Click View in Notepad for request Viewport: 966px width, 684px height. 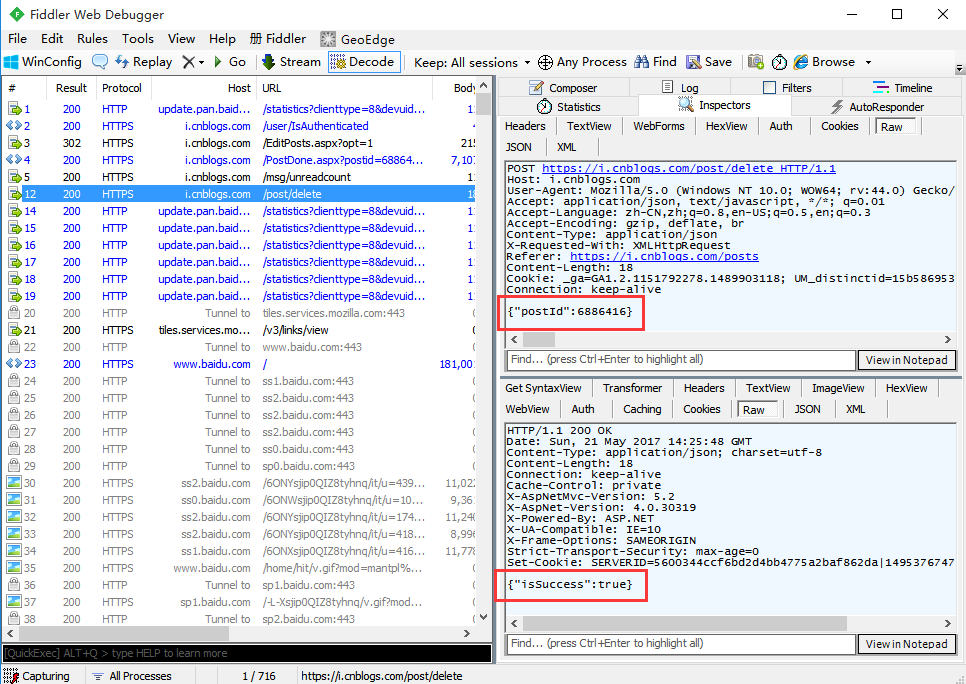pyautogui.click(x=906, y=360)
